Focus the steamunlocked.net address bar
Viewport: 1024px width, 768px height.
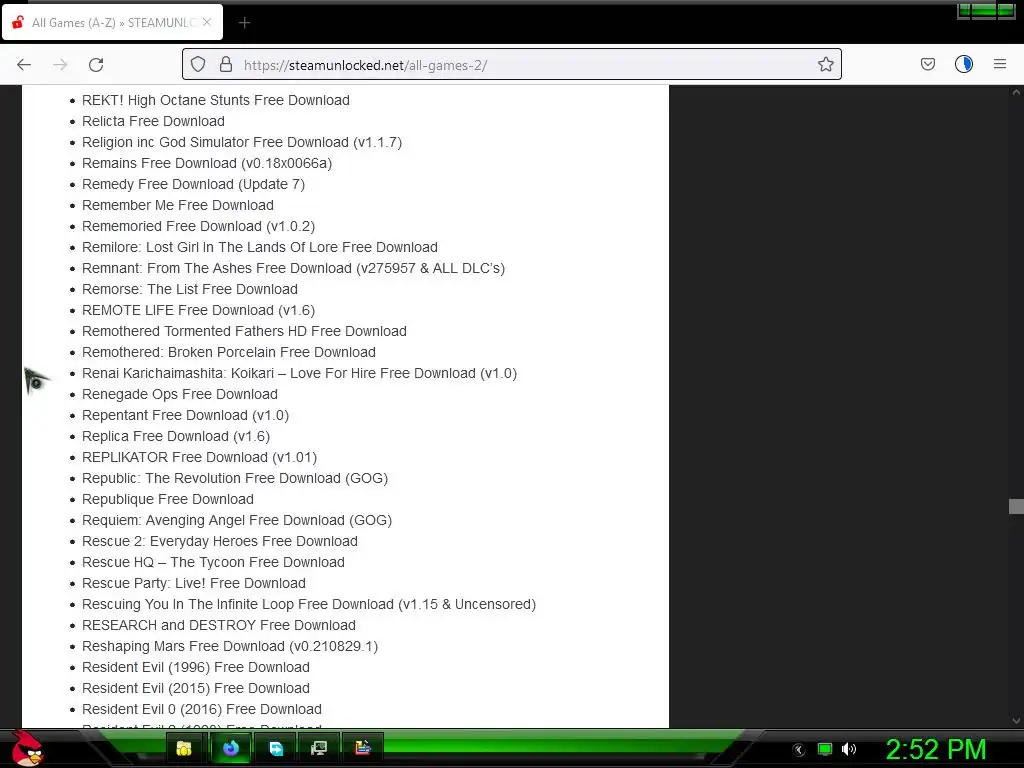coord(511,65)
